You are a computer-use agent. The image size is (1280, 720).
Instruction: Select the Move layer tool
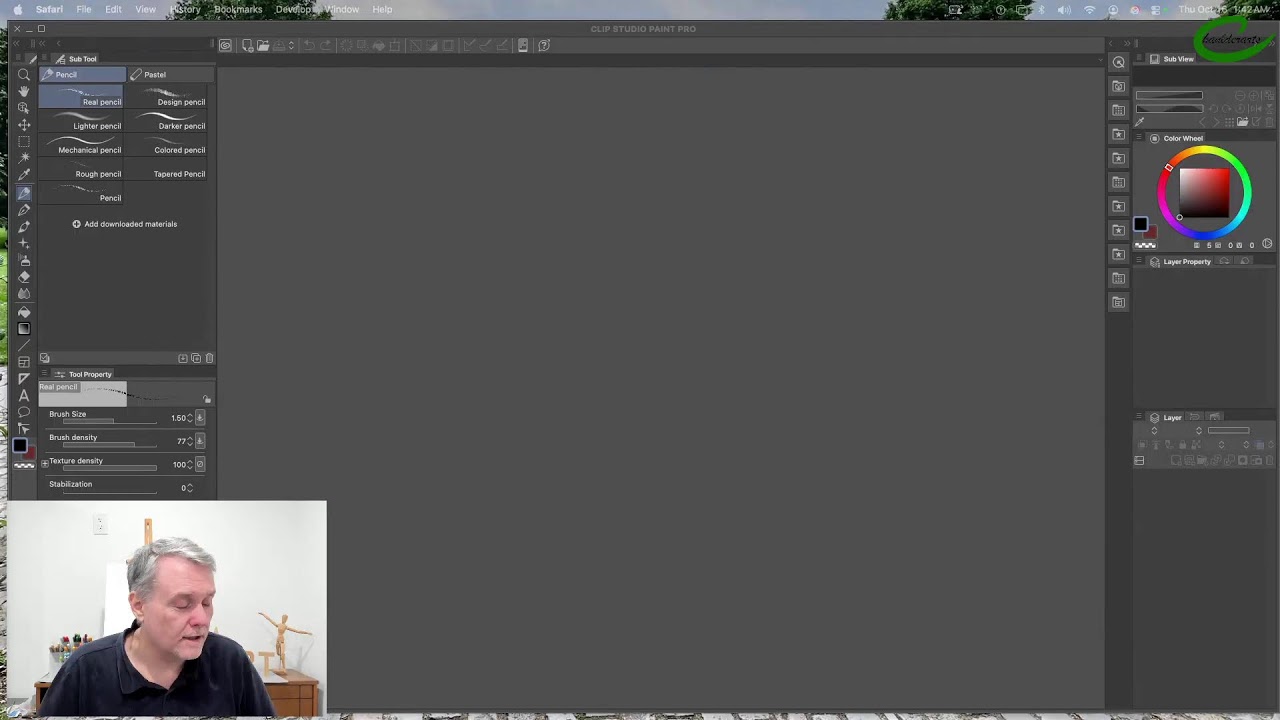point(24,125)
